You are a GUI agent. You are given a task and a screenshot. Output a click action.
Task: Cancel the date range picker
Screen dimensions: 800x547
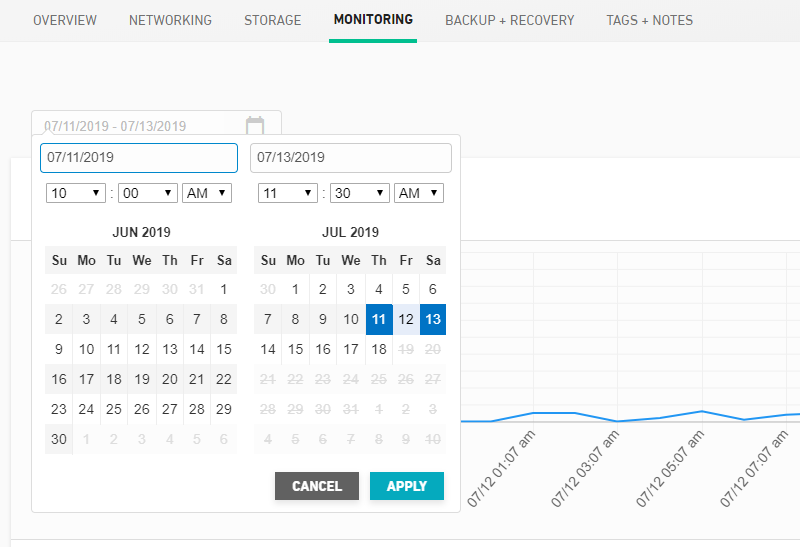317,486
